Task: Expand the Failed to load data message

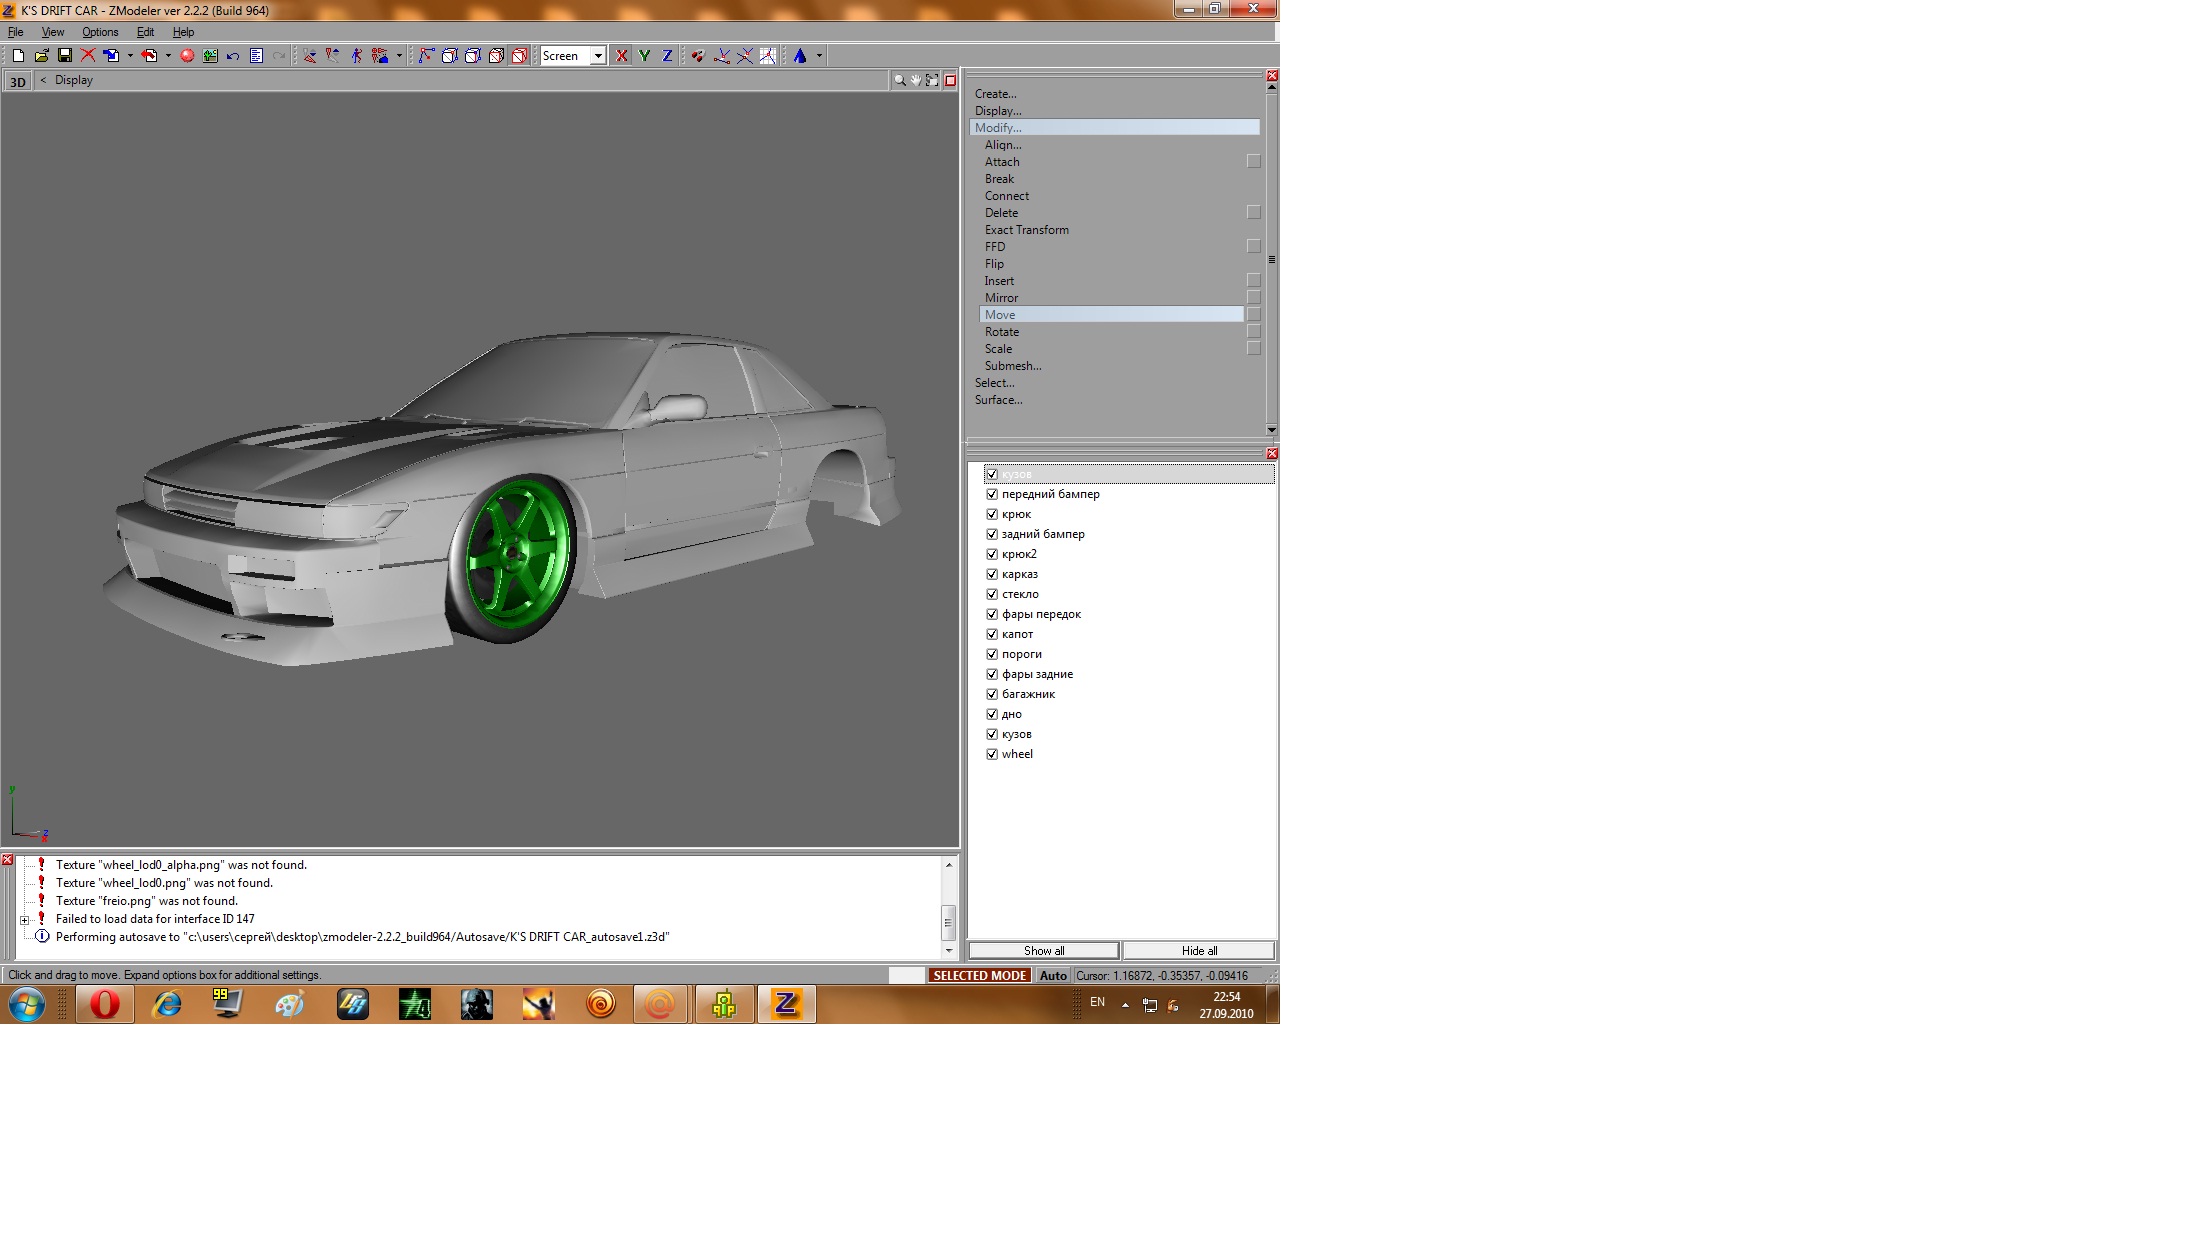Action: click(x=25, y=919)
